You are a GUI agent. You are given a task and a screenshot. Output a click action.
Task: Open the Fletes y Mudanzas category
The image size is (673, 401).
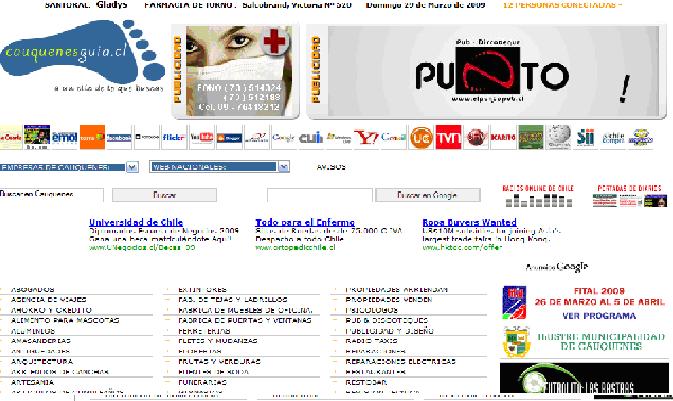218,341
